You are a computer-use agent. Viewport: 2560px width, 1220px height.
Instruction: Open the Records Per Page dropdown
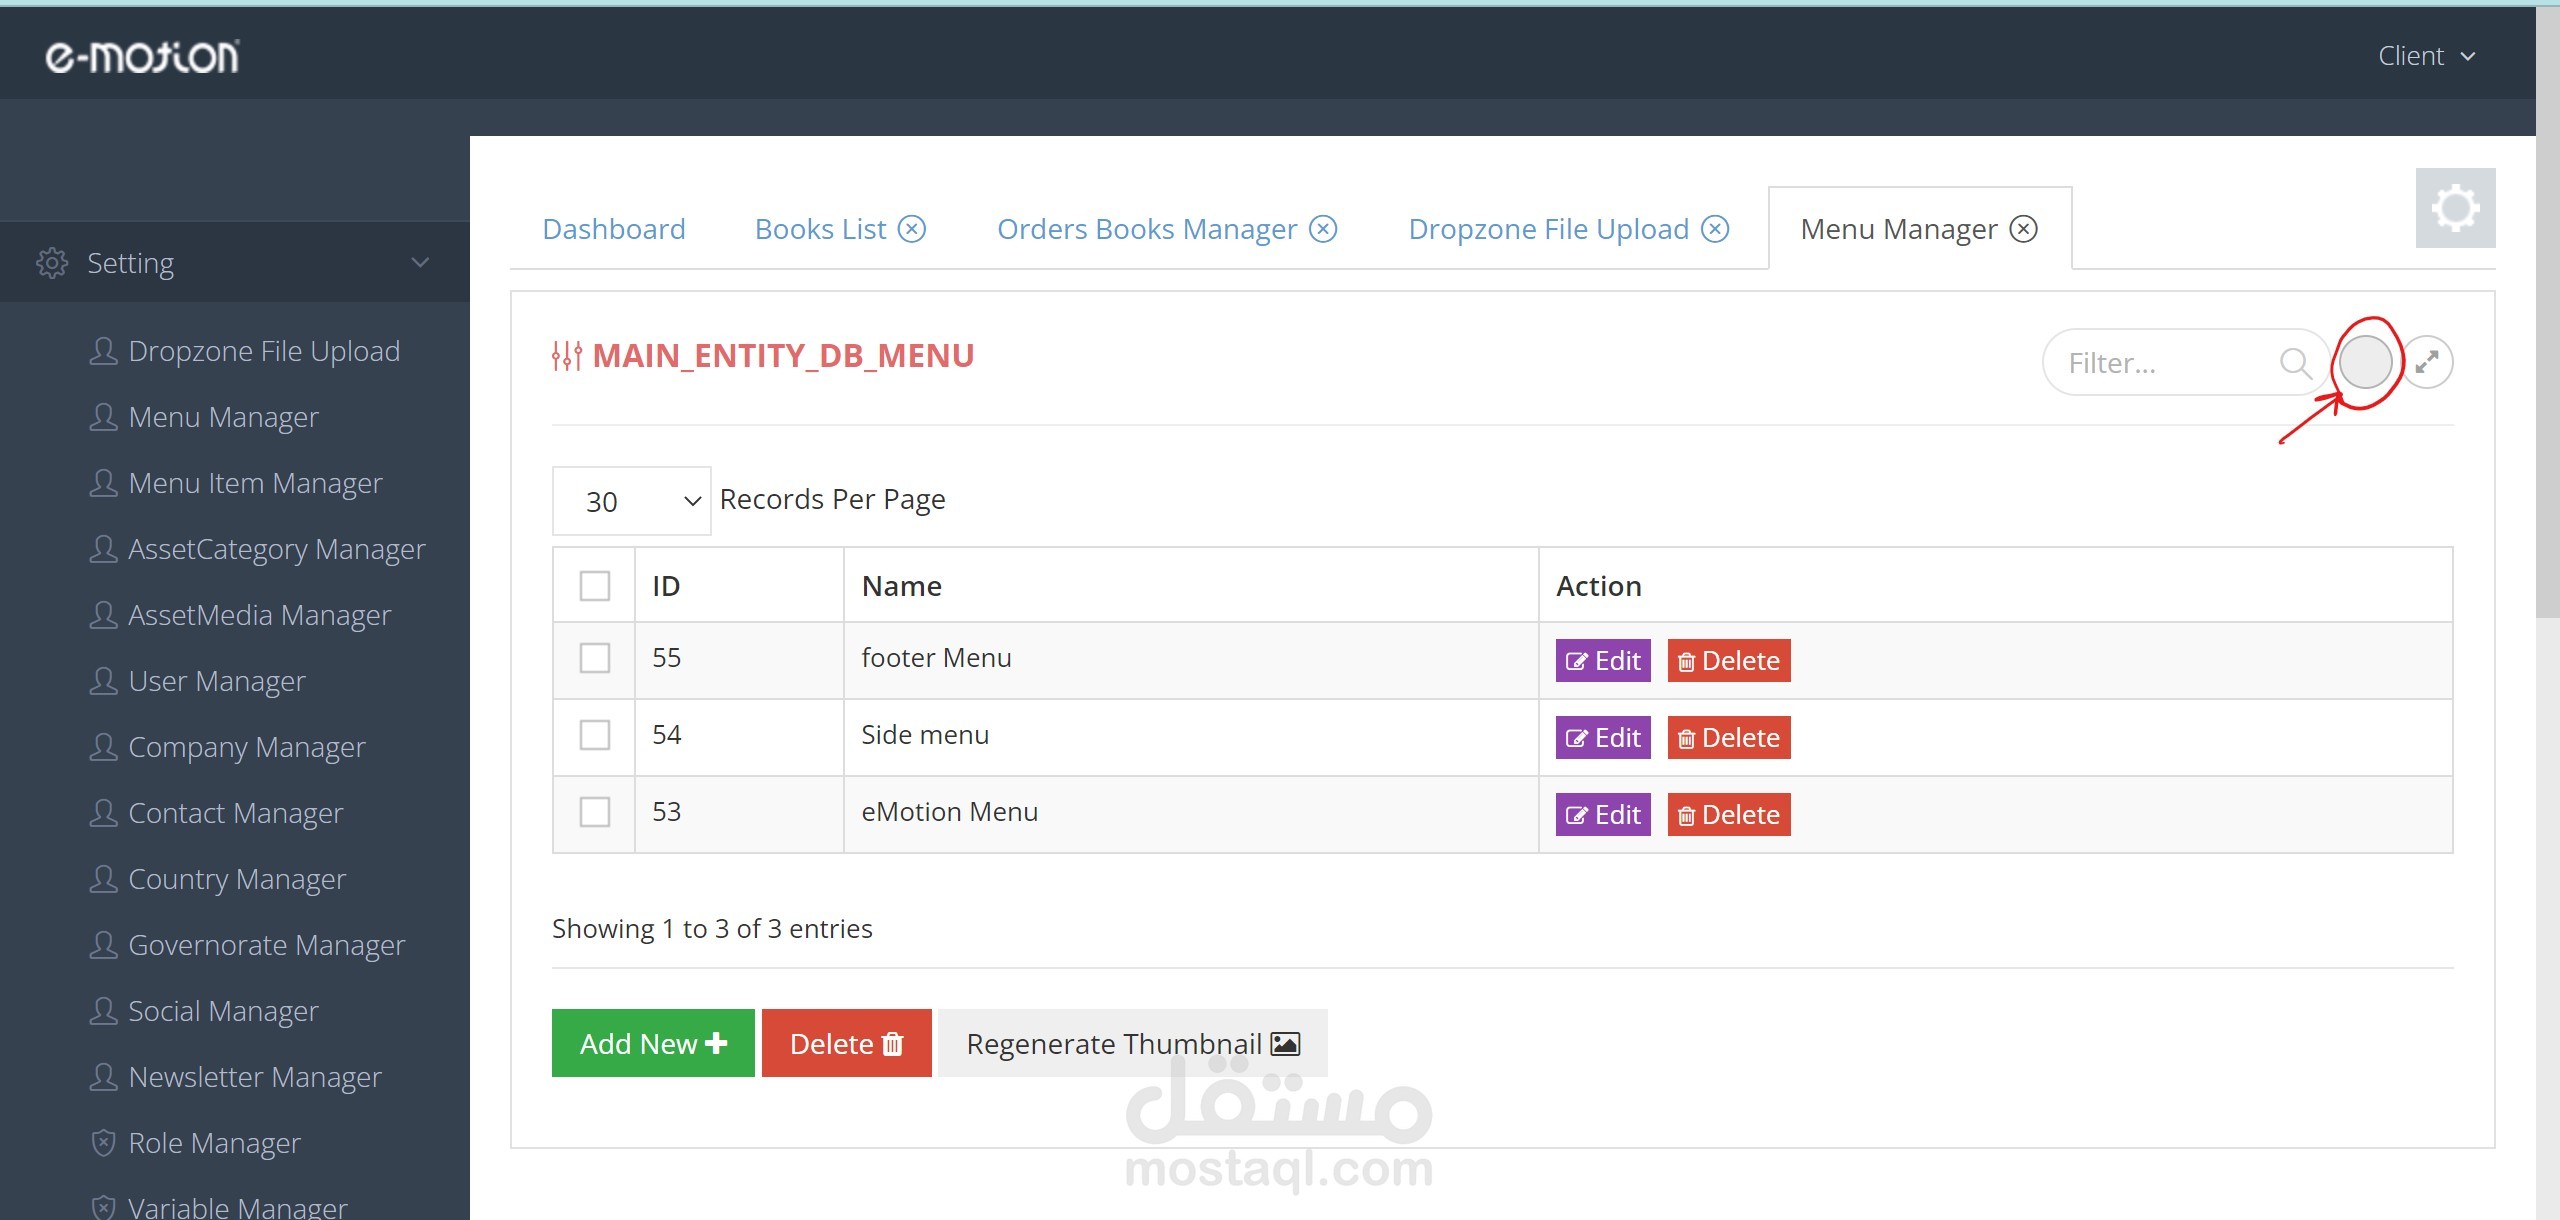[x=631, y=500]
